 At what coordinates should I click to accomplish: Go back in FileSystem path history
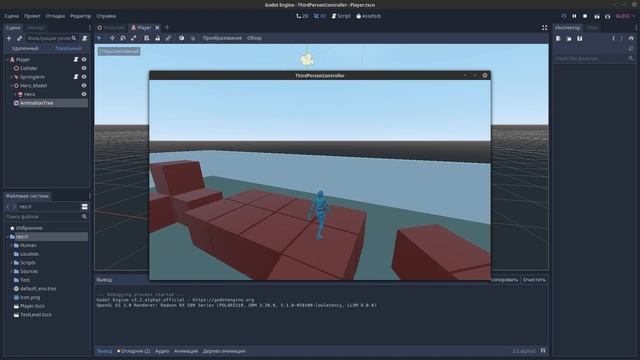click(8, 207)
